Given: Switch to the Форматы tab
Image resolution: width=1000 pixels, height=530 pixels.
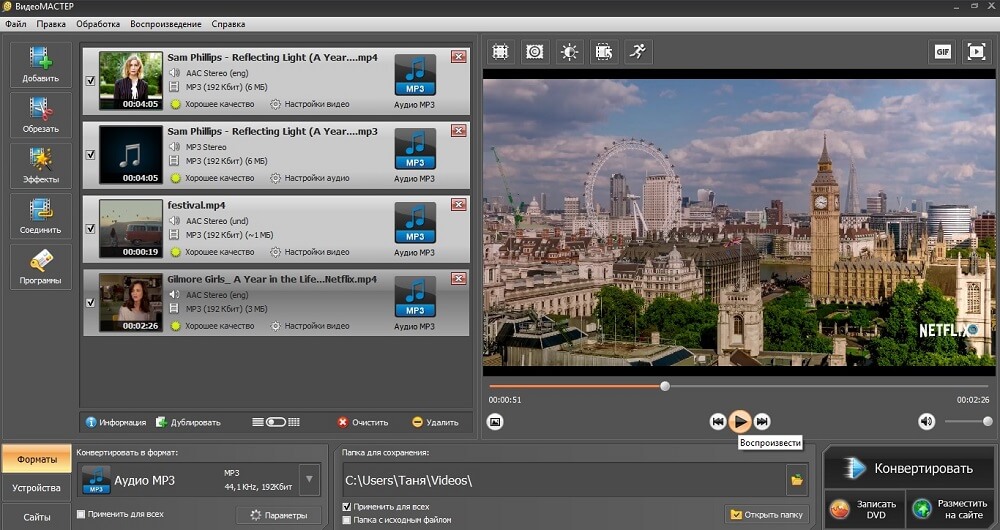Looking at the screenshot, I should [x=36, y=459].
